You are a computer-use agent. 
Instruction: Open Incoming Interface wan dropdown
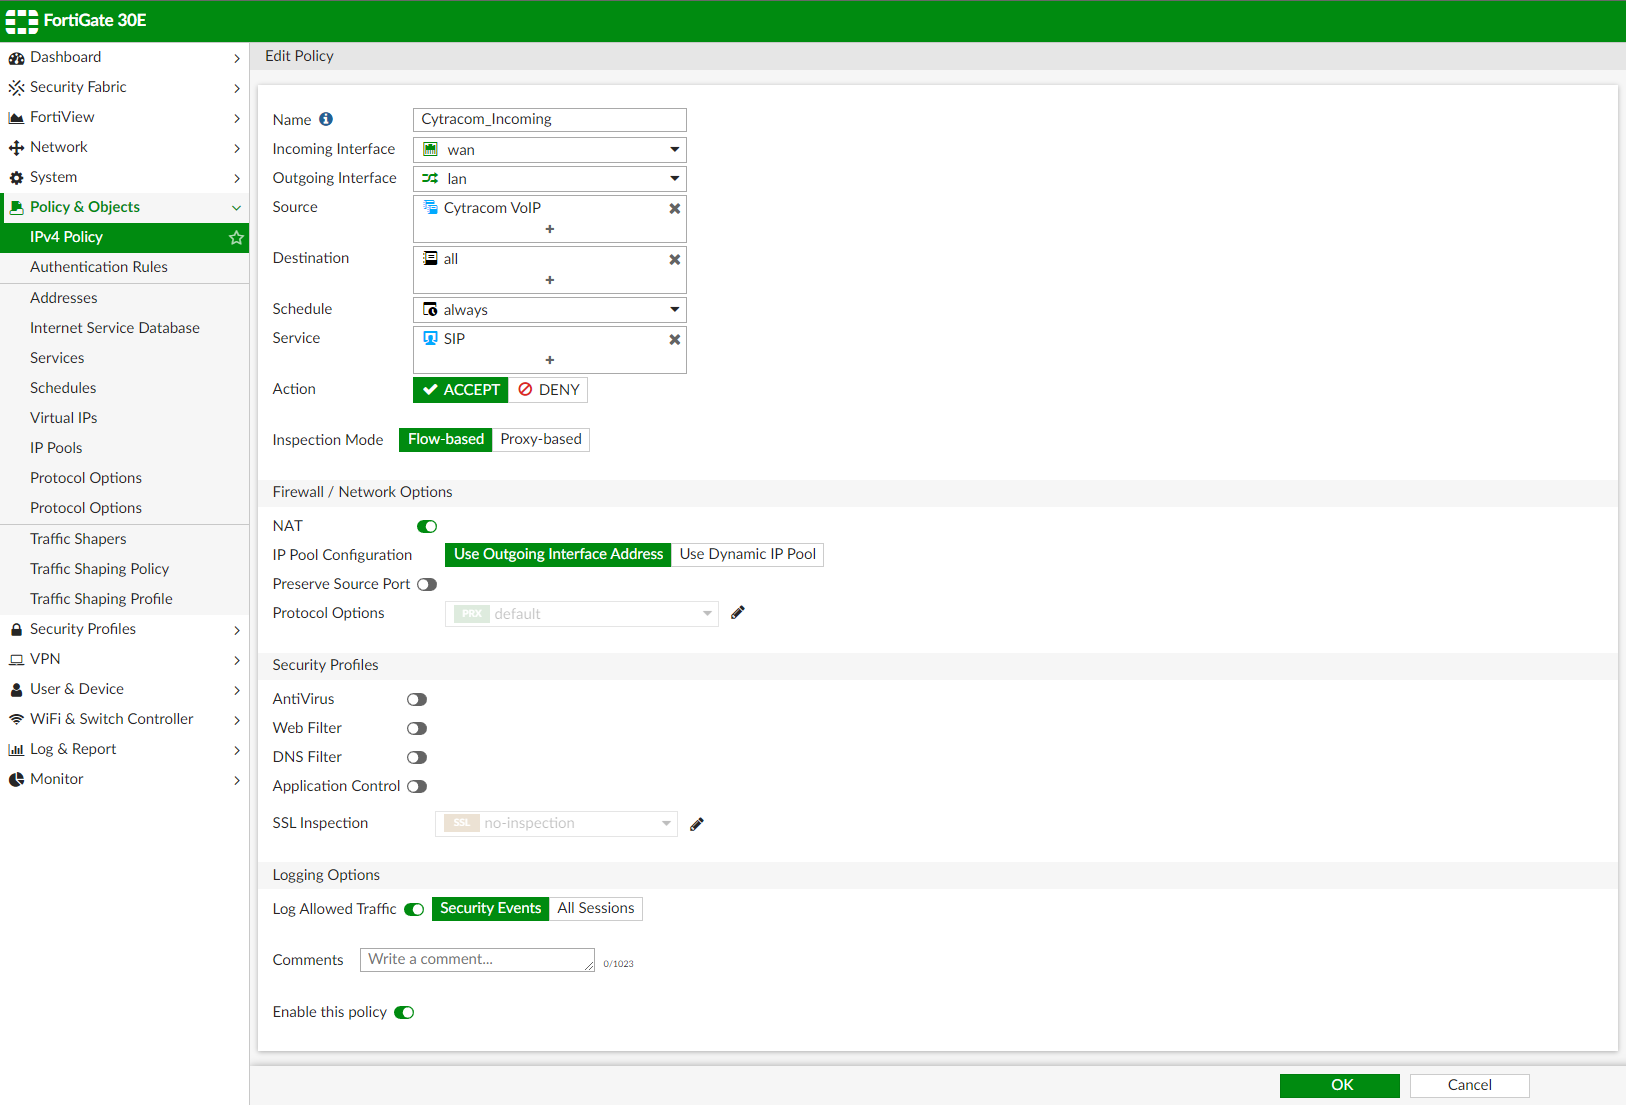tap(550, 150)
